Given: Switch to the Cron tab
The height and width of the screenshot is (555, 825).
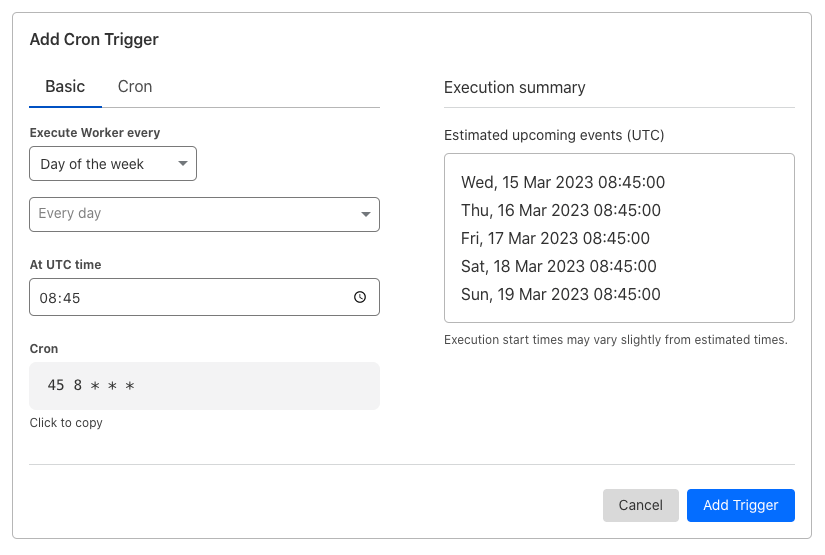Looking at the screenshot, I should 135,87.
